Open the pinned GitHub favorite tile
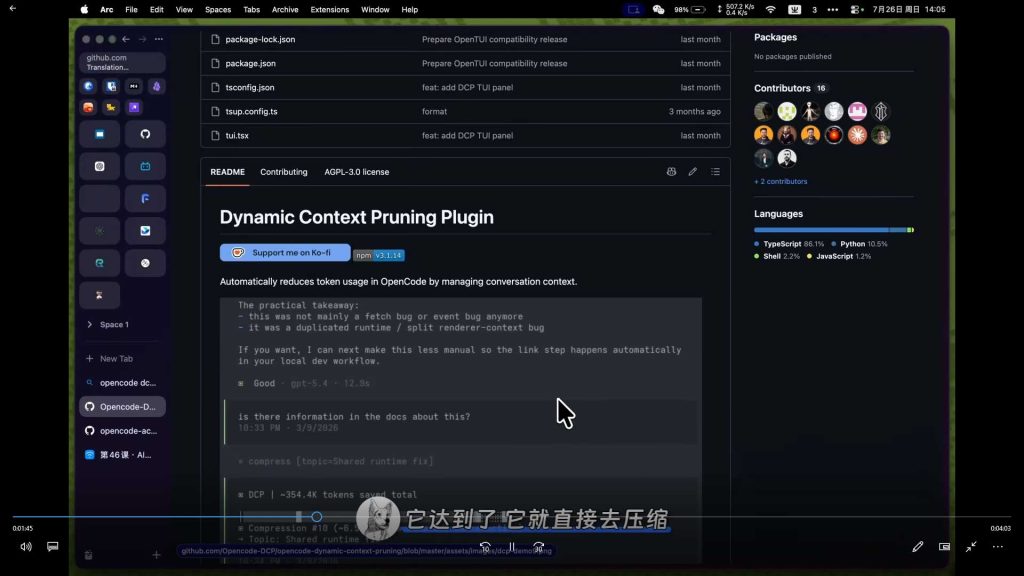Screen dimensions: 1024x576 pos(145,134)
